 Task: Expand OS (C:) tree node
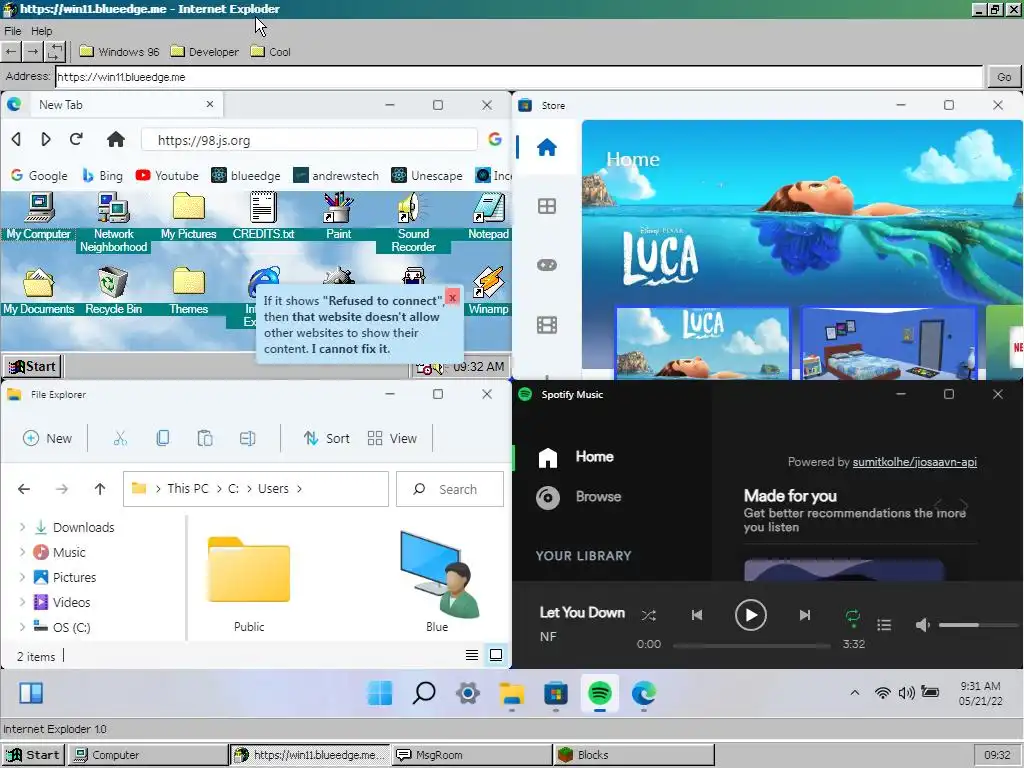tap(22, 627)
